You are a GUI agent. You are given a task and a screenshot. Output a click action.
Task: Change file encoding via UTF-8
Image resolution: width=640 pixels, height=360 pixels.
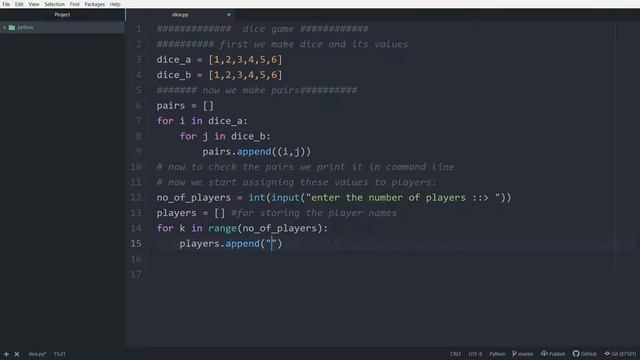[x=475, y=354]
